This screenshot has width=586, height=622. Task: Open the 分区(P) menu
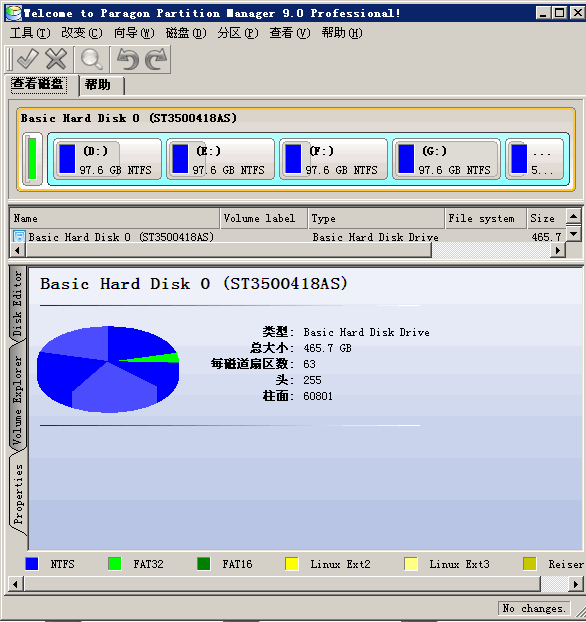[238, 33]
